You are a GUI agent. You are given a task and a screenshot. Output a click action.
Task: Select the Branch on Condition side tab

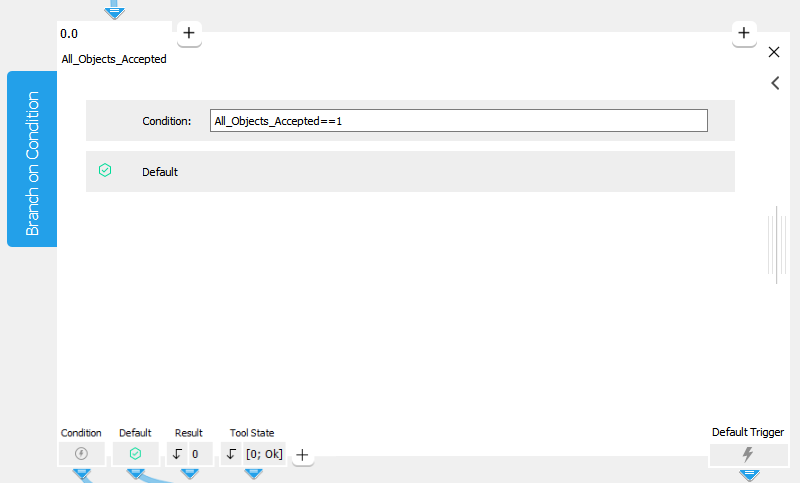point(32,159)
